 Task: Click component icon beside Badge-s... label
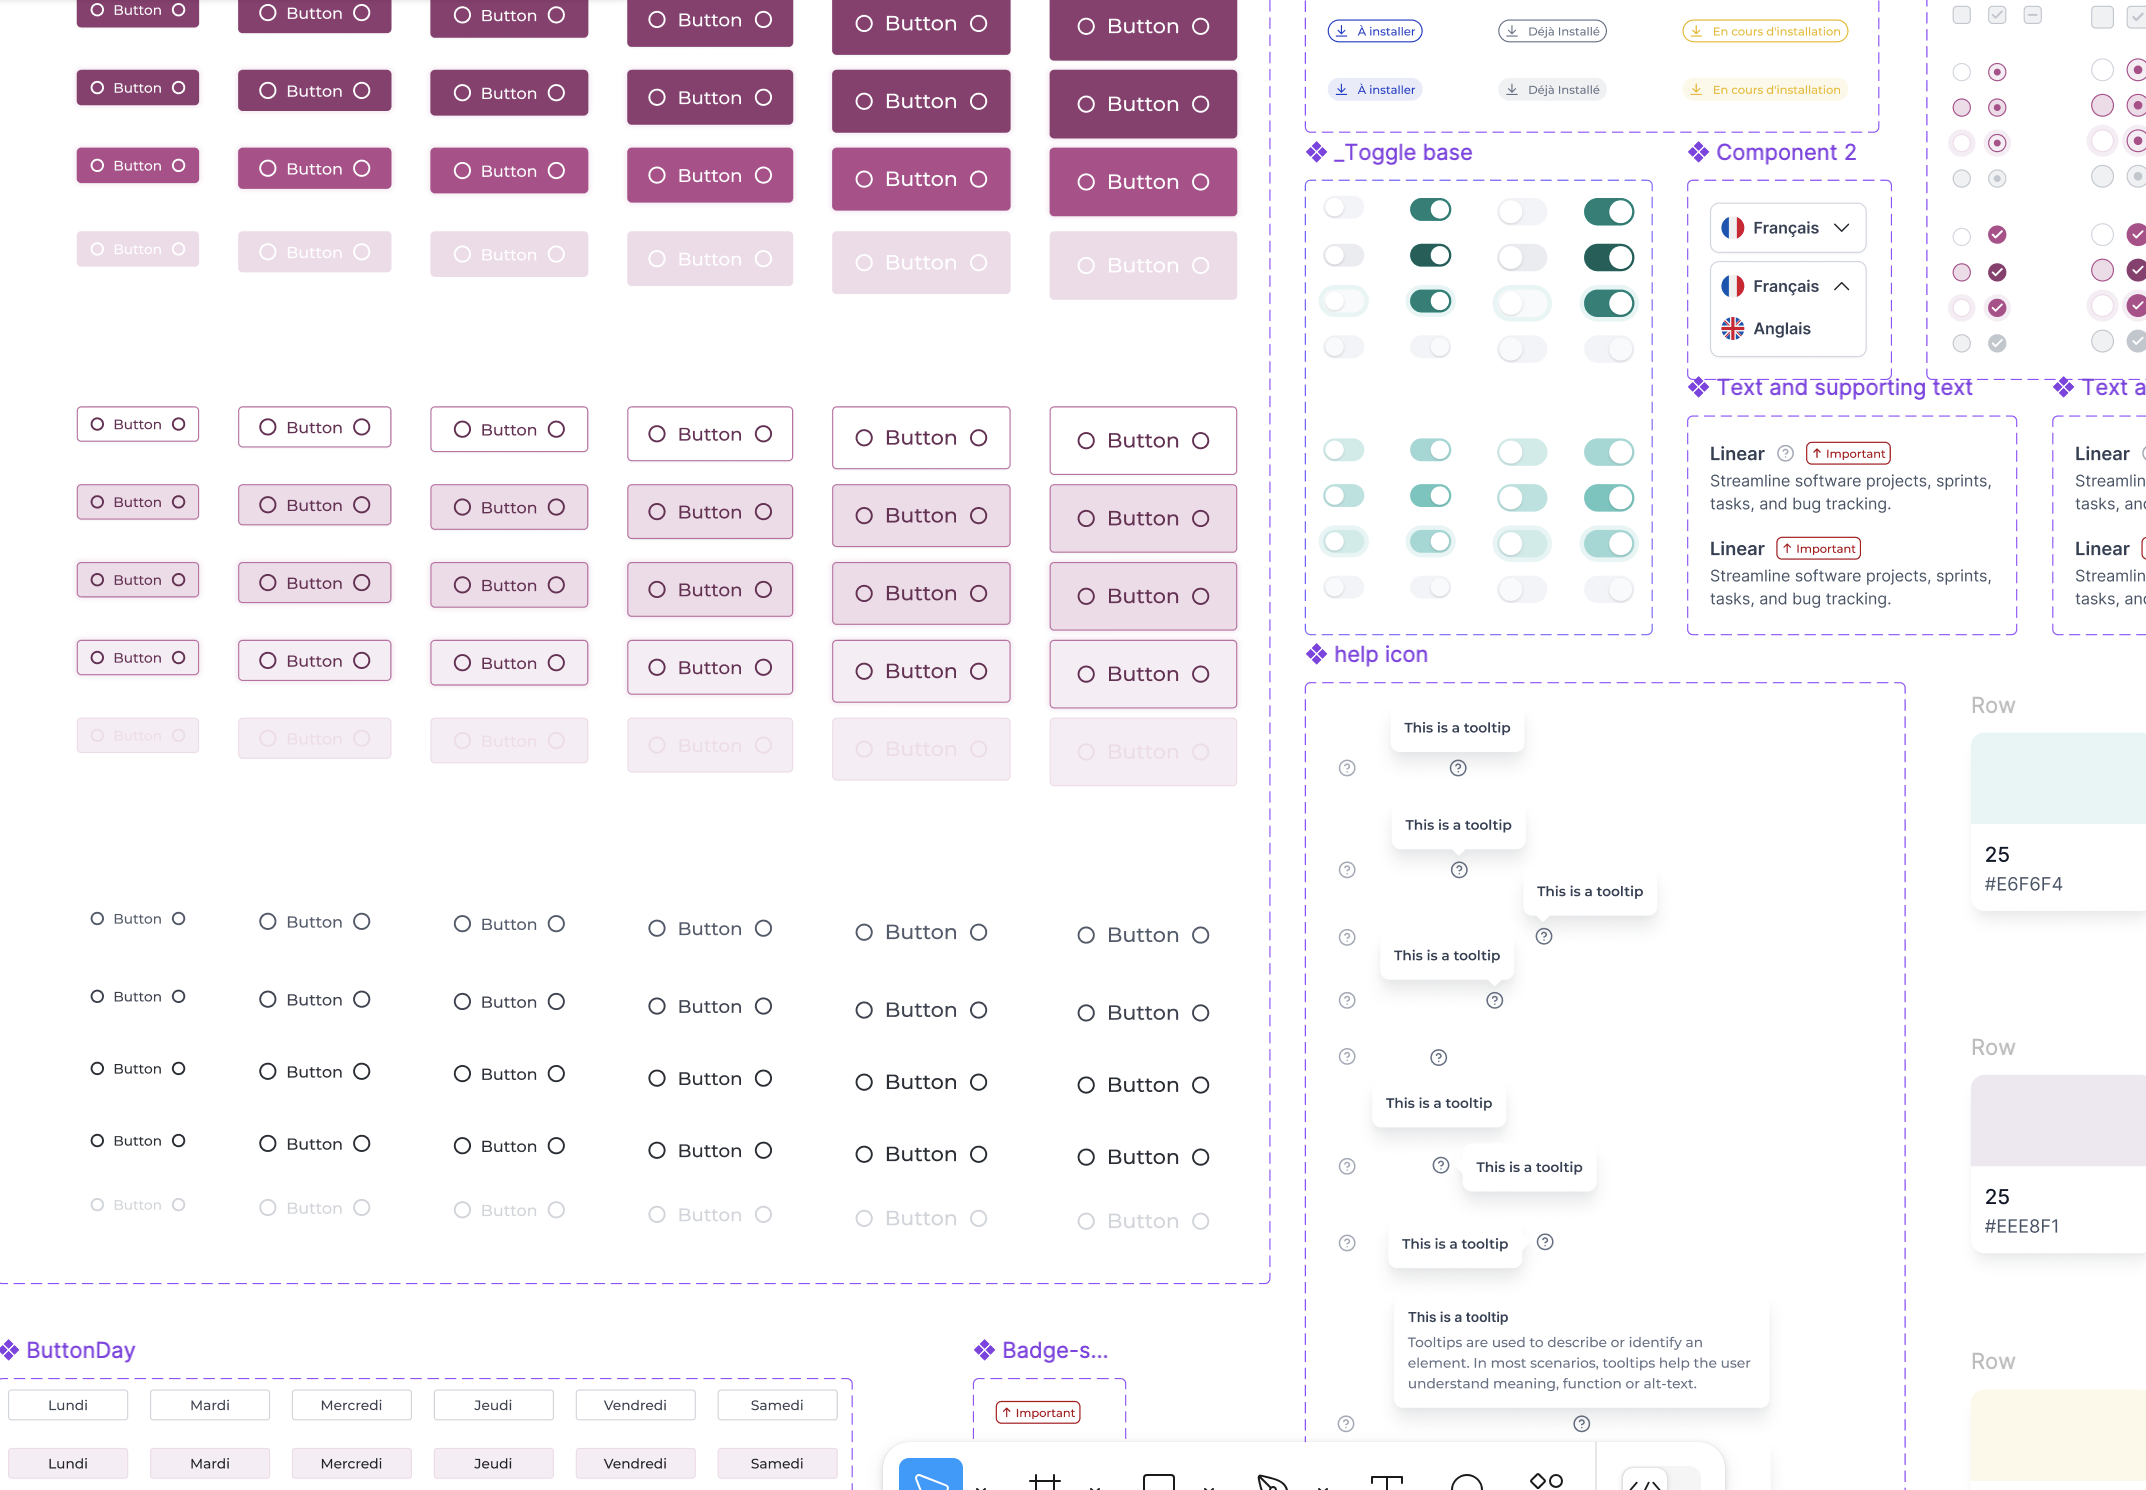(984, 1350)
